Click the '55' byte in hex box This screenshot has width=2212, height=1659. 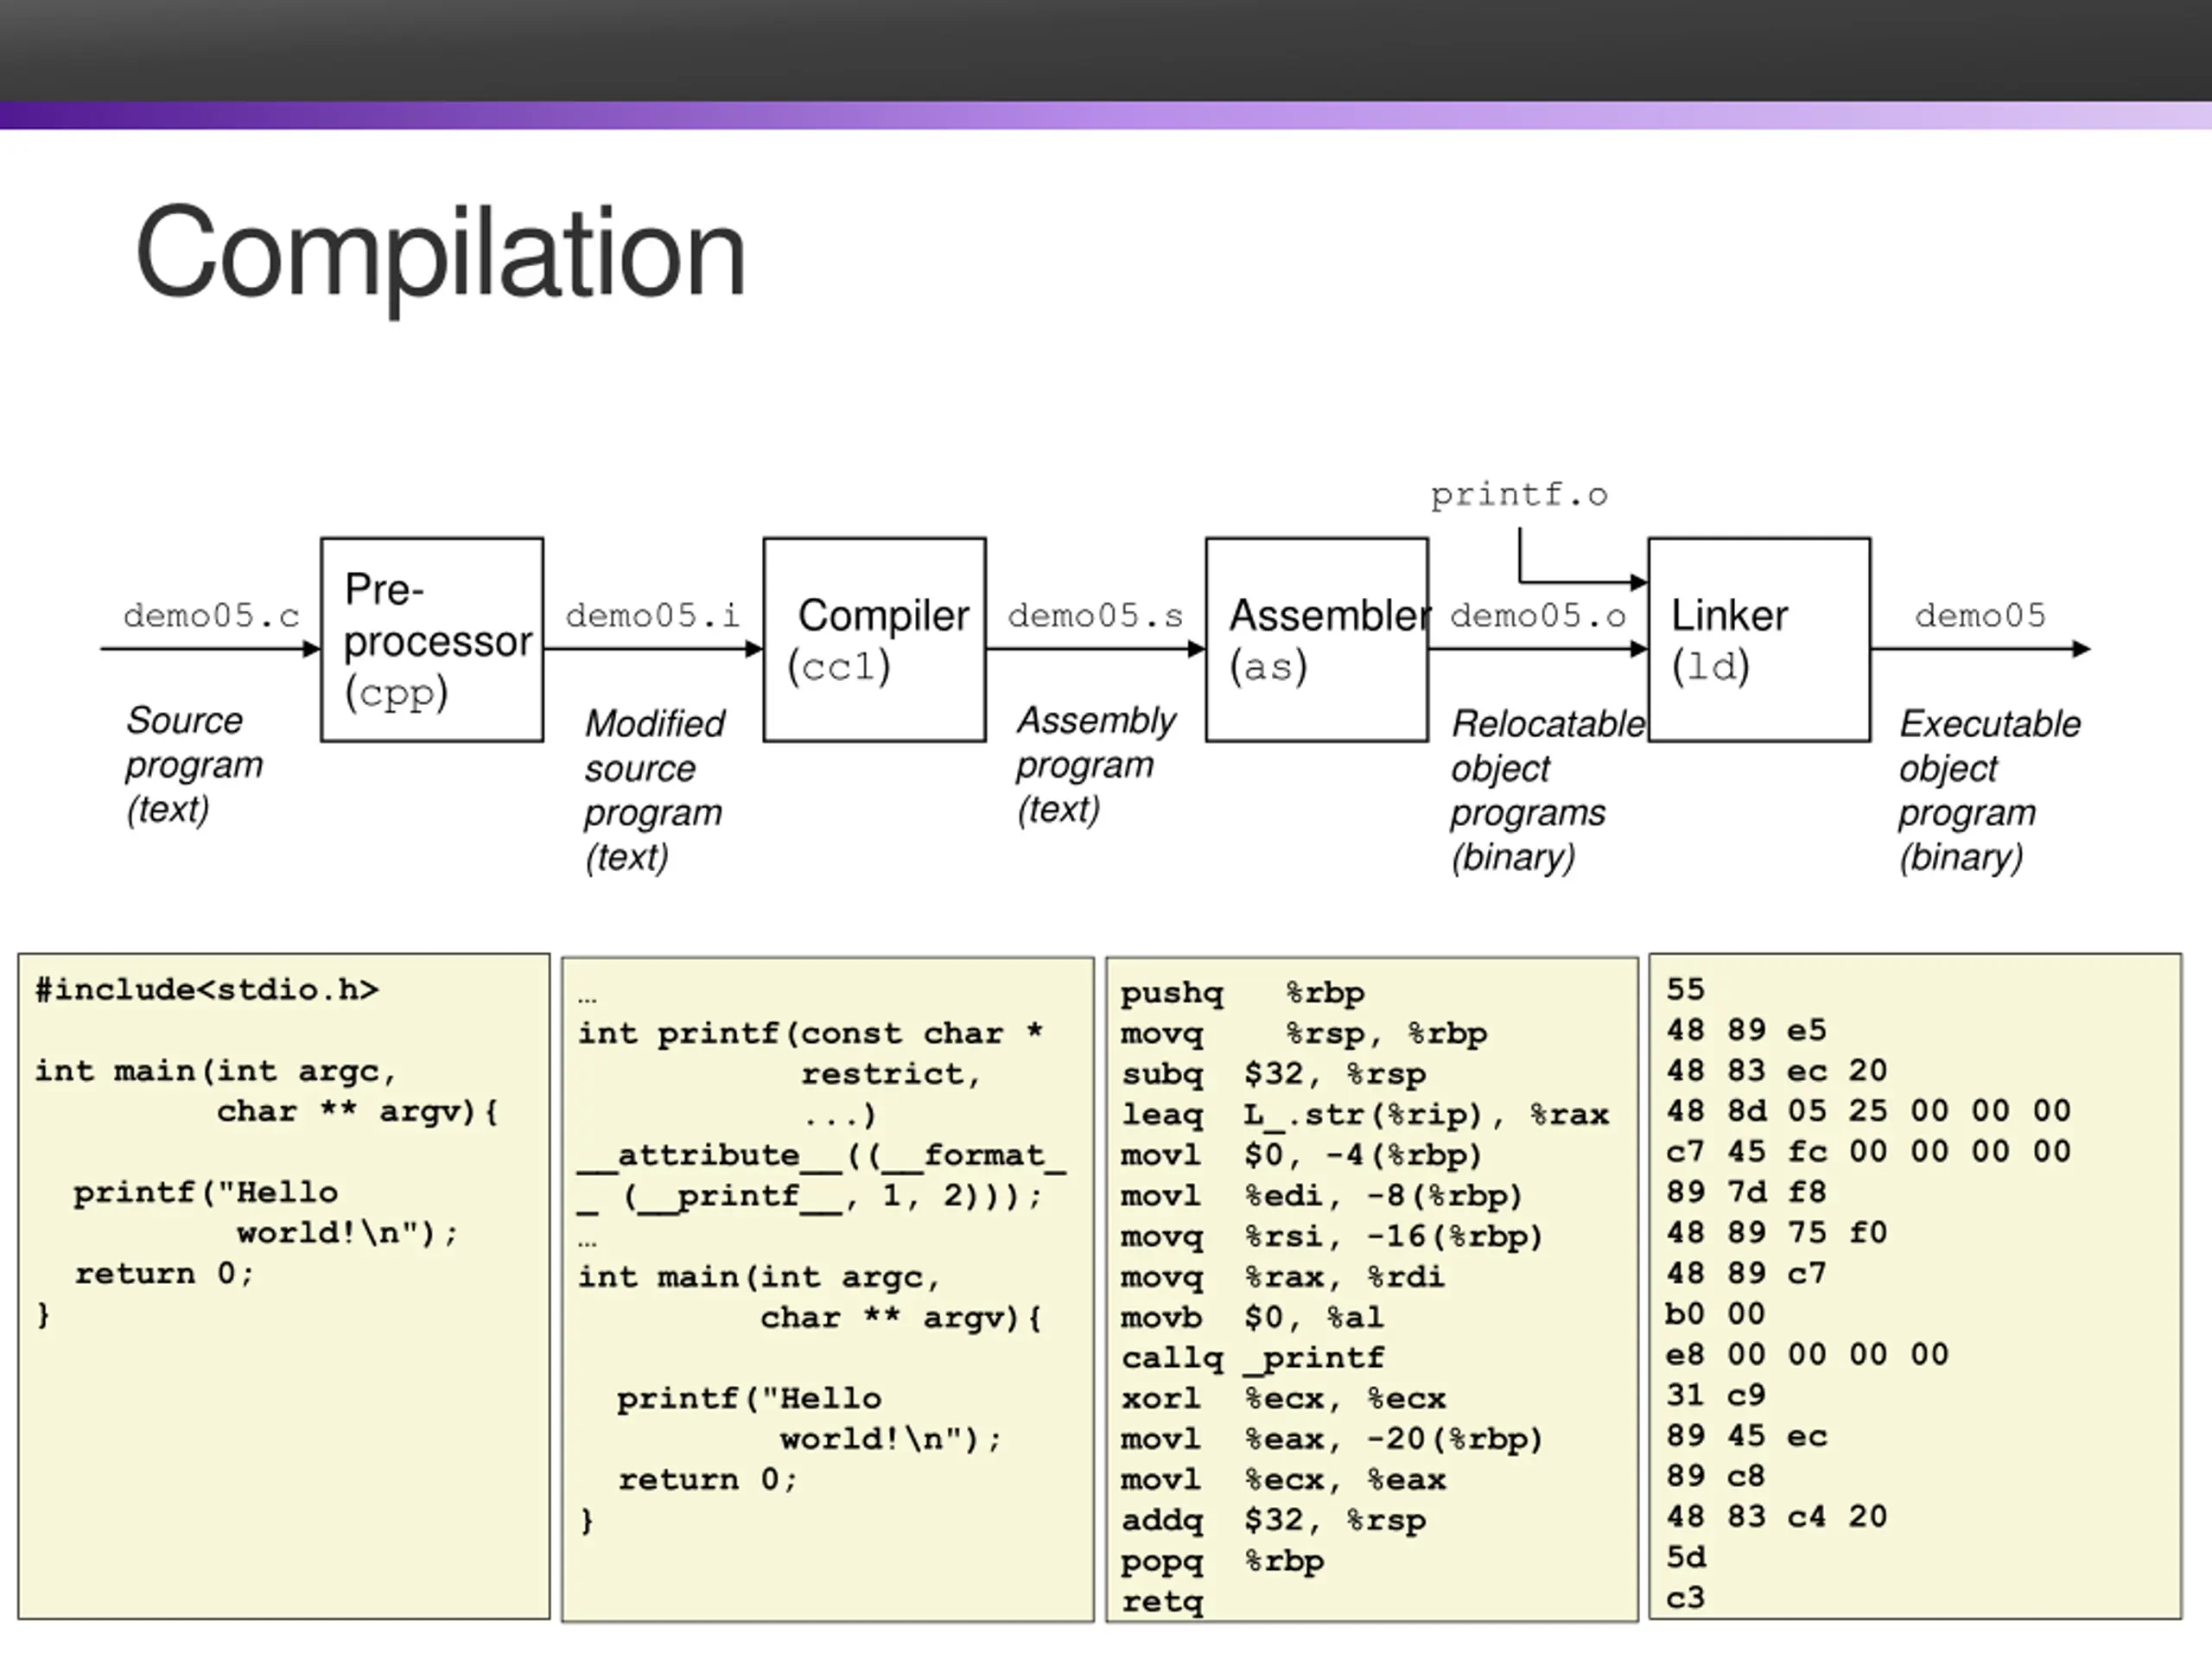[x=1685, y=990]
